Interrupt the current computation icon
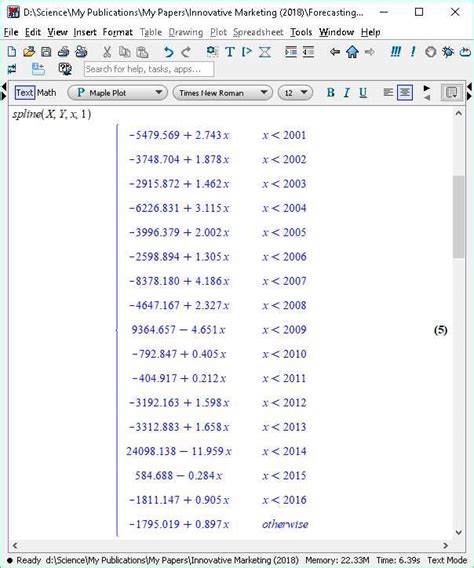The image size is (474, 568). click(430, 52)
